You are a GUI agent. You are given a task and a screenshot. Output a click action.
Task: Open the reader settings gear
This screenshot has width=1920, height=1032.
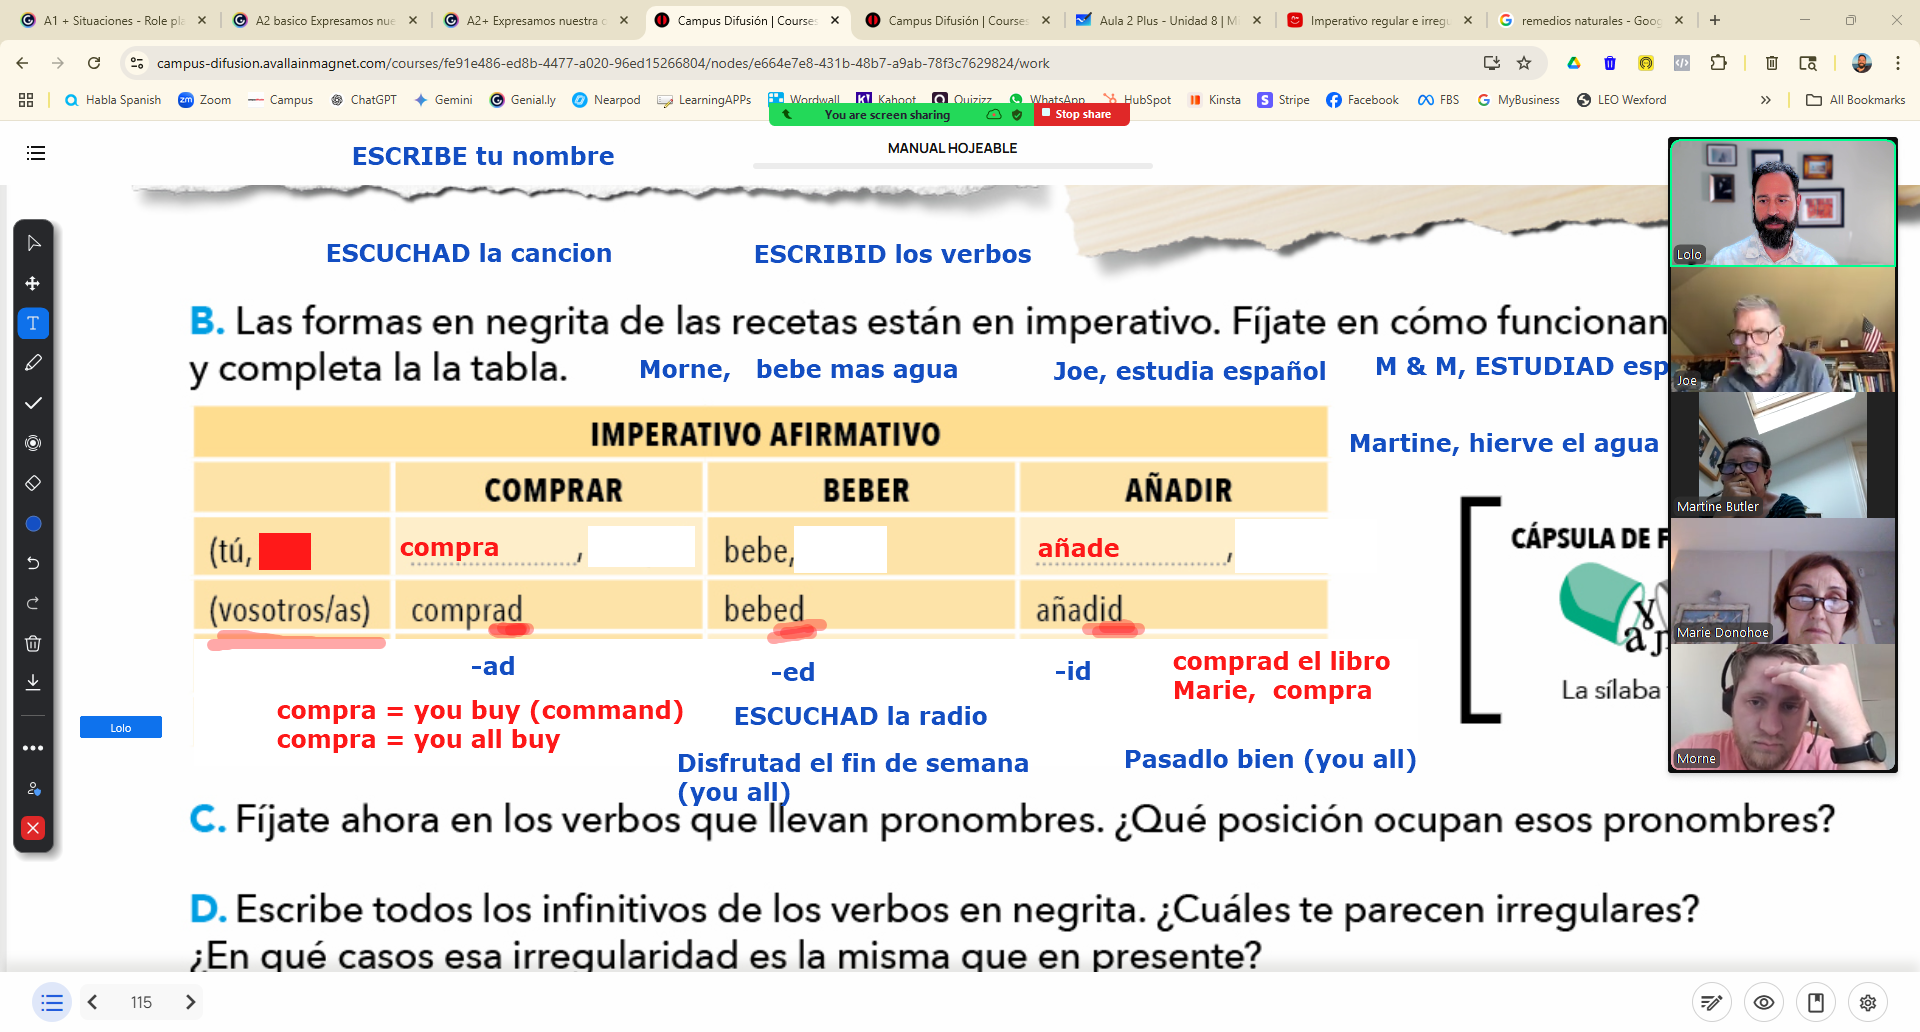[x=1868, y=1002]
